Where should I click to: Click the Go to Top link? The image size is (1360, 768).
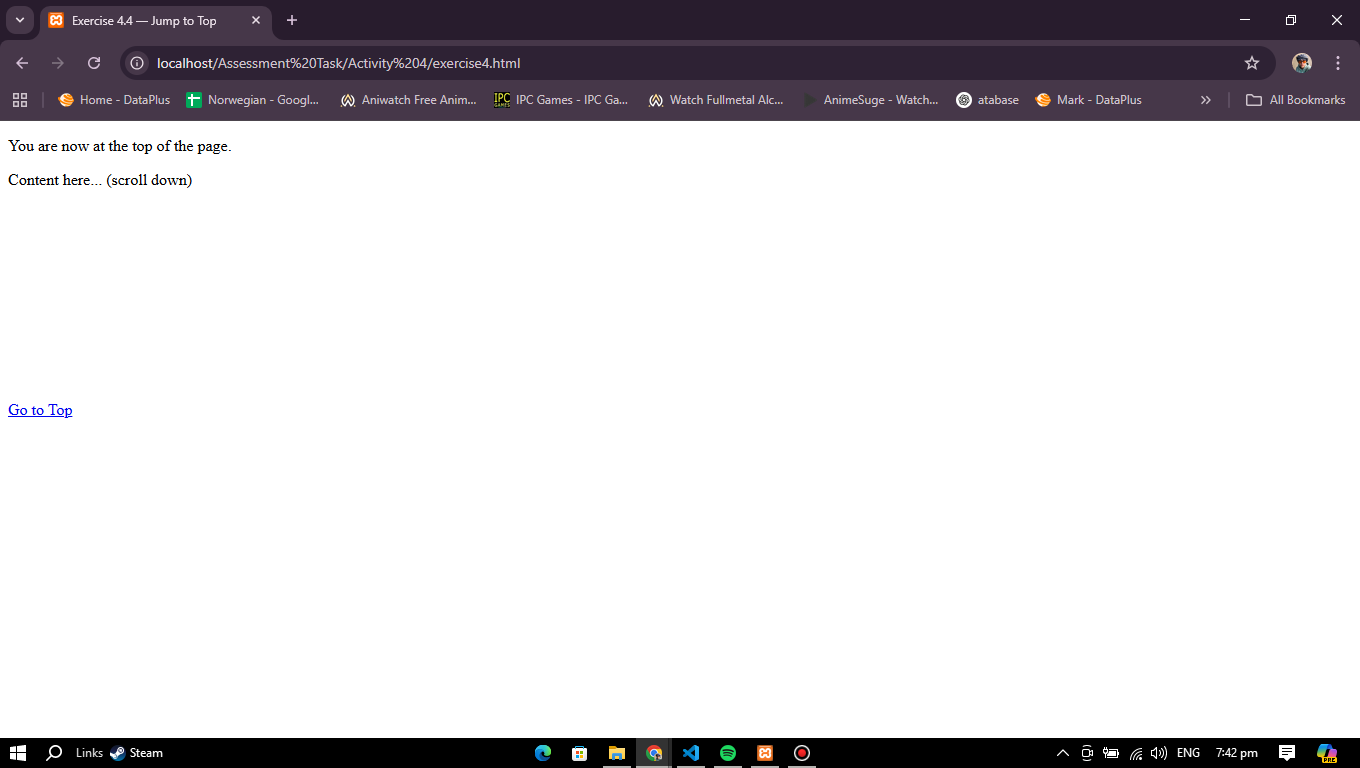tap(40, 410)
